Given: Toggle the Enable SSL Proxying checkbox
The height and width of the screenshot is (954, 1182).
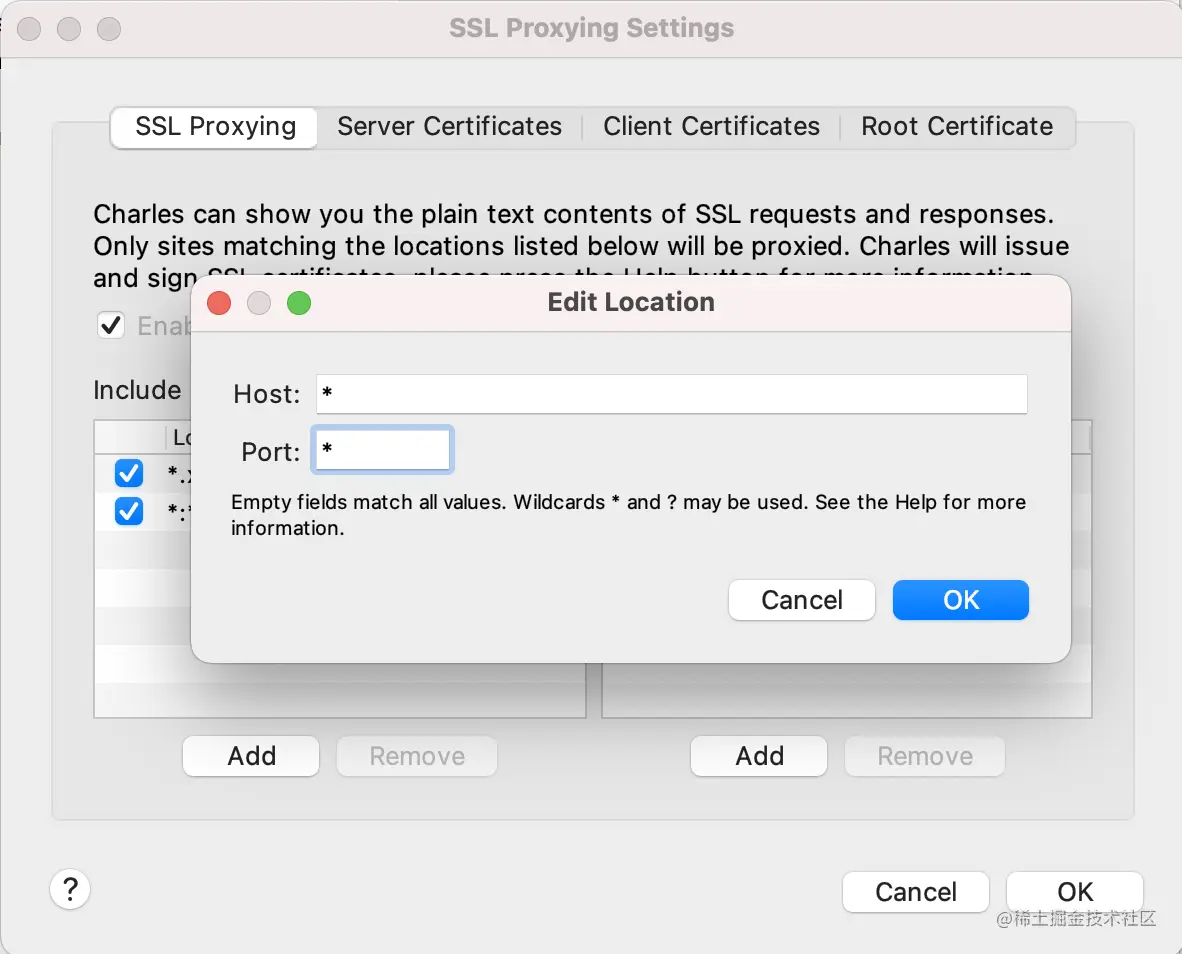Looking at the screenshot, I should [x=110, y=325].
